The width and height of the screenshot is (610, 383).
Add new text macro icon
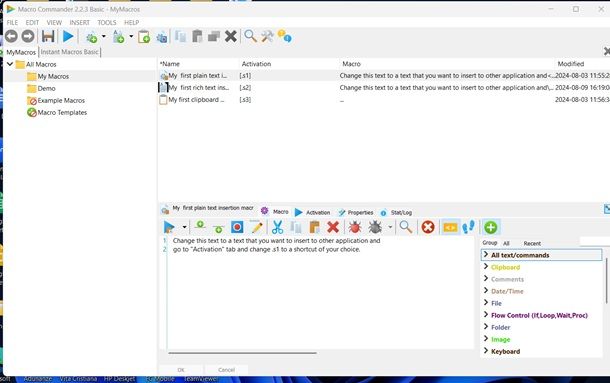[x=118, y=37]
